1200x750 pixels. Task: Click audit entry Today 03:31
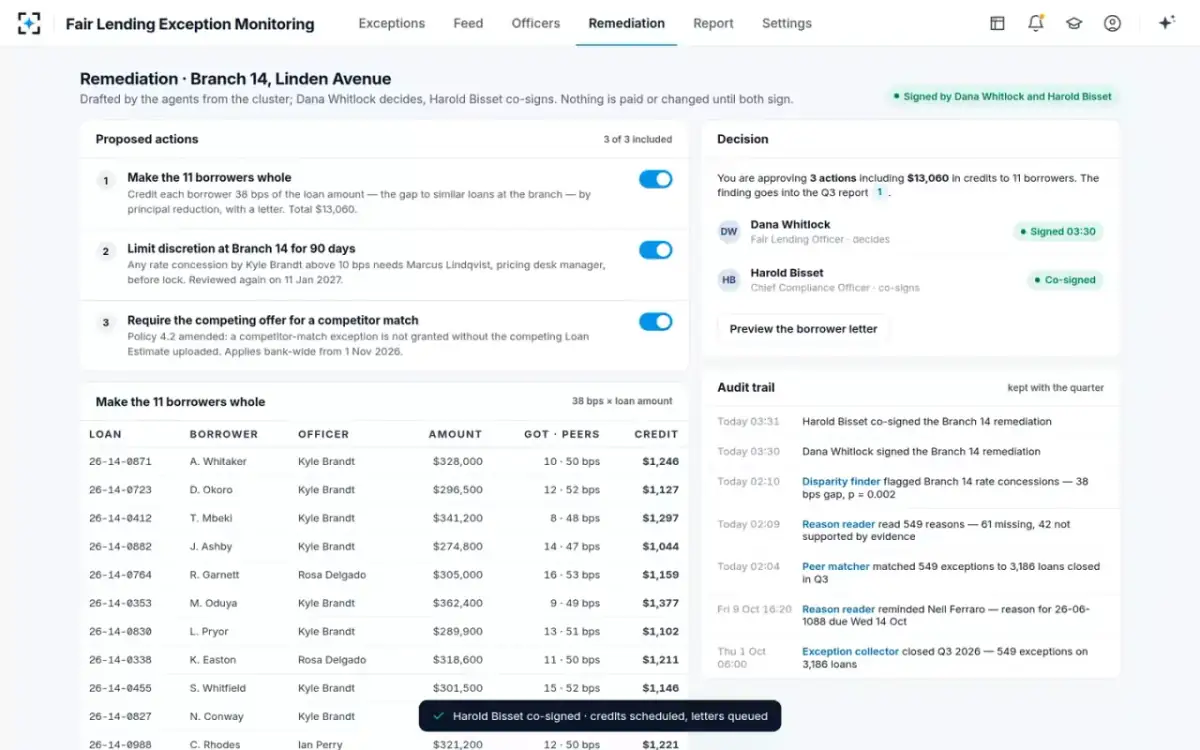coord(910,421)
